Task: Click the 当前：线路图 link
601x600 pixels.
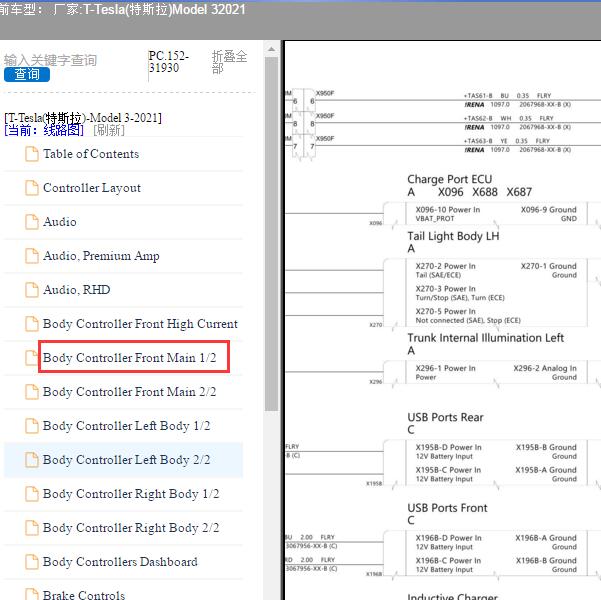Action: tap(44, 130)
